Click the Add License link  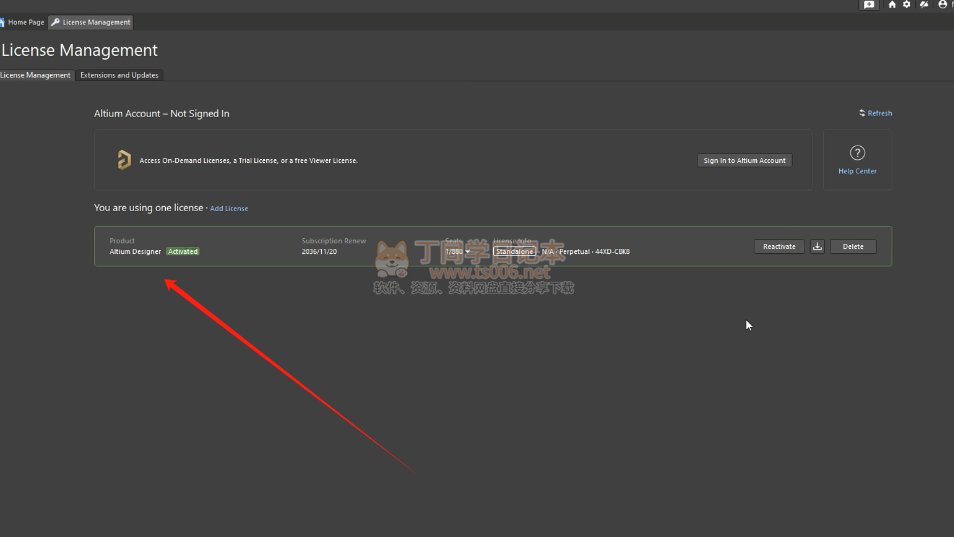coord(229,209)
